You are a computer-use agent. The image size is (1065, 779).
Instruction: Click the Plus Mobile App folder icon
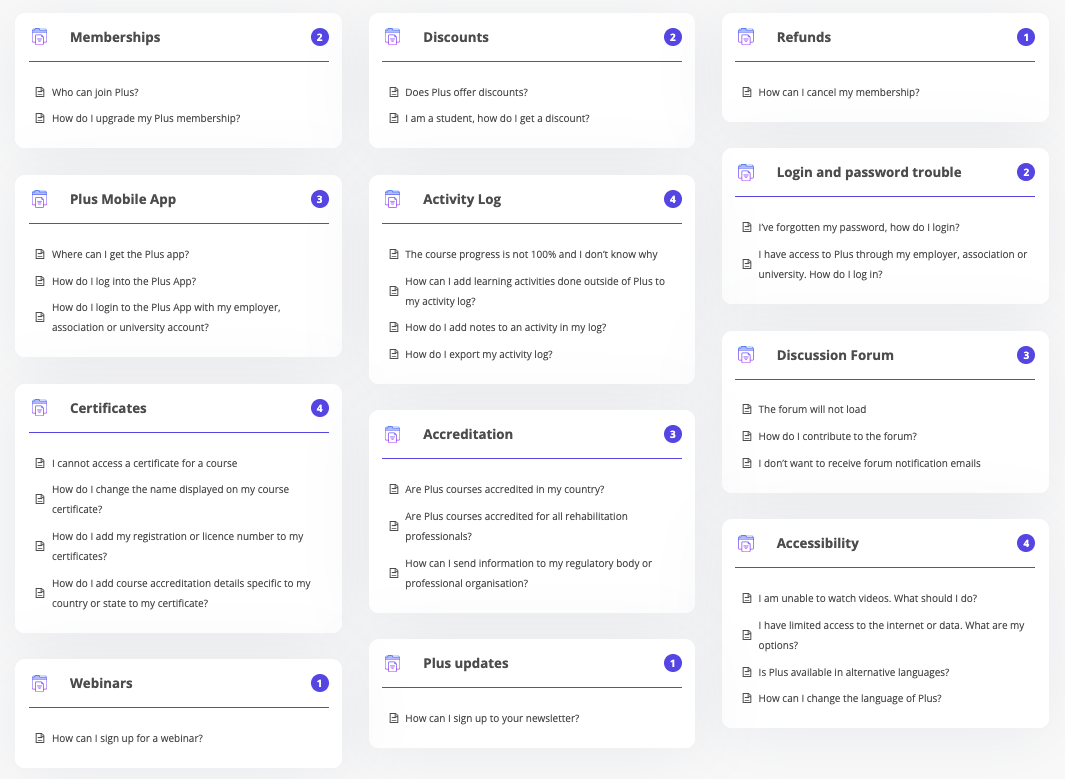pyautogui.click(x=39, y=199)
